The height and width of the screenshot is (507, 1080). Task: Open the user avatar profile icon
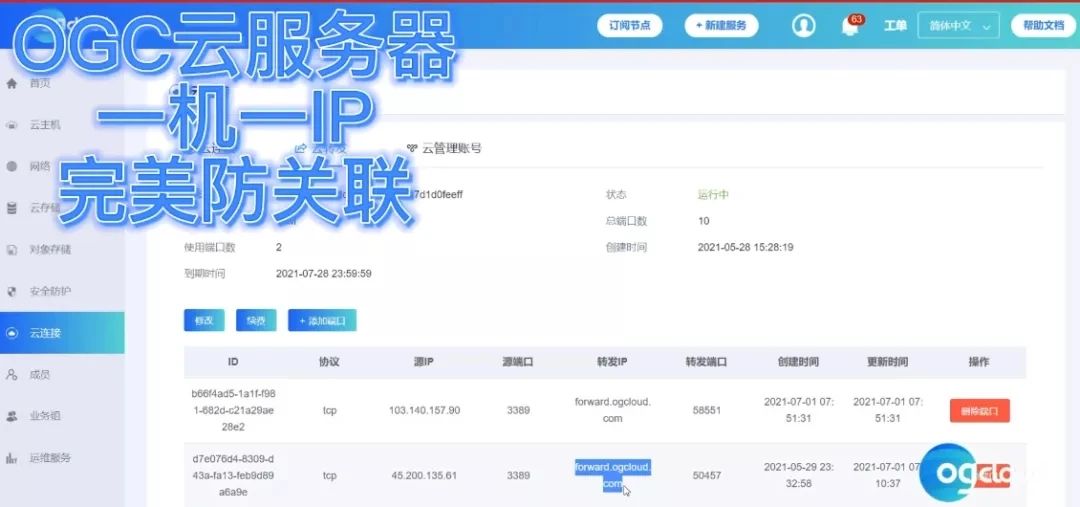point(803,25)
